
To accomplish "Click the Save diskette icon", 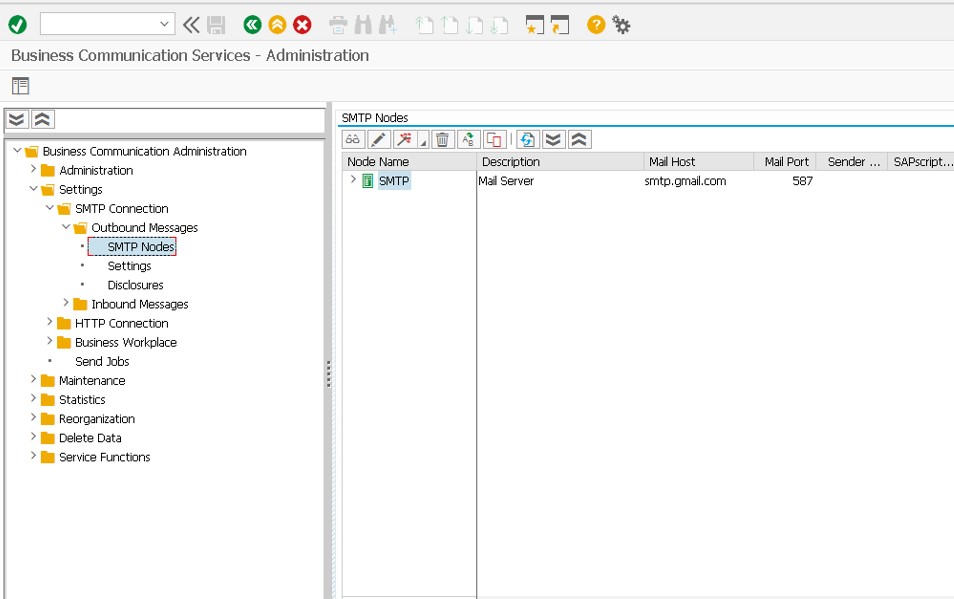I will 216,25.
